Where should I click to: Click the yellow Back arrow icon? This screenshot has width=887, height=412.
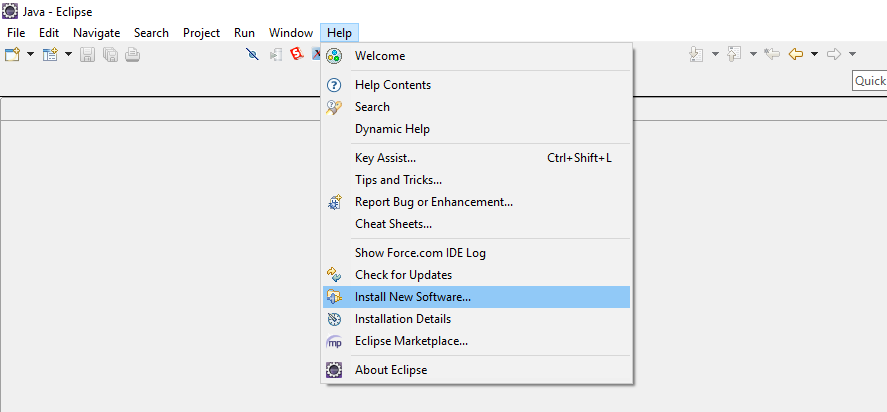pyautogui.click(x=796, y=54)
